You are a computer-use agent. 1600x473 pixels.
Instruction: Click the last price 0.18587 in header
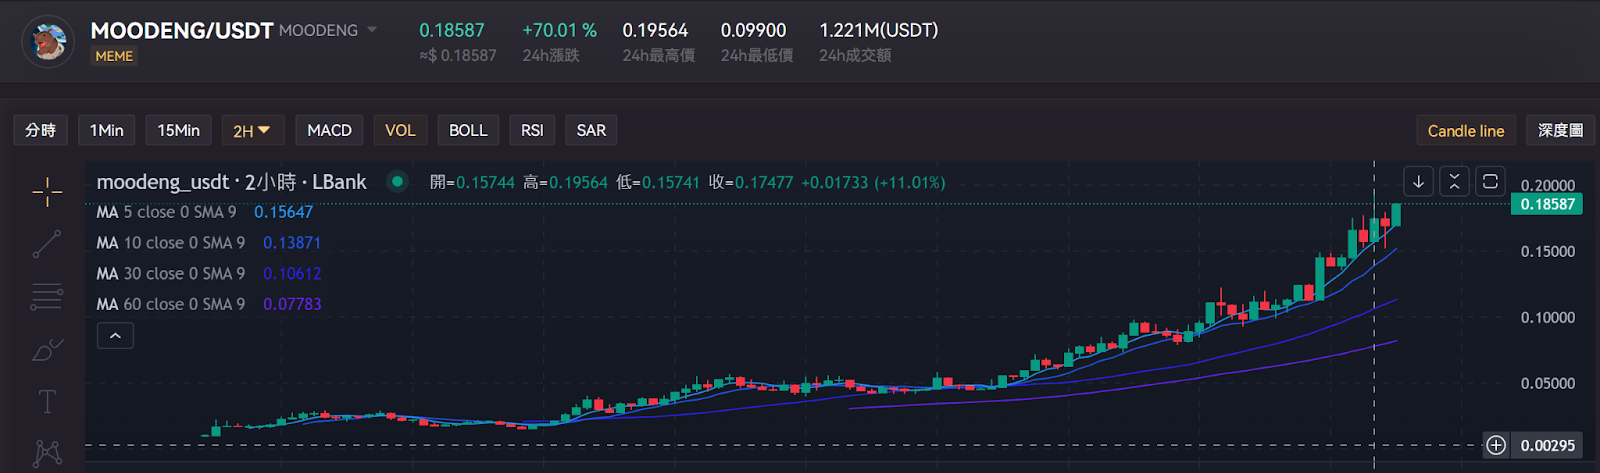[x=451, y=30]
